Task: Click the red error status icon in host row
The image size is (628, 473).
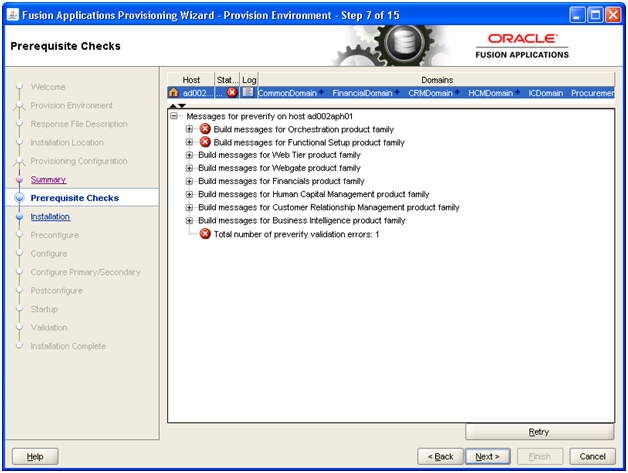Action: click(231, 93)
